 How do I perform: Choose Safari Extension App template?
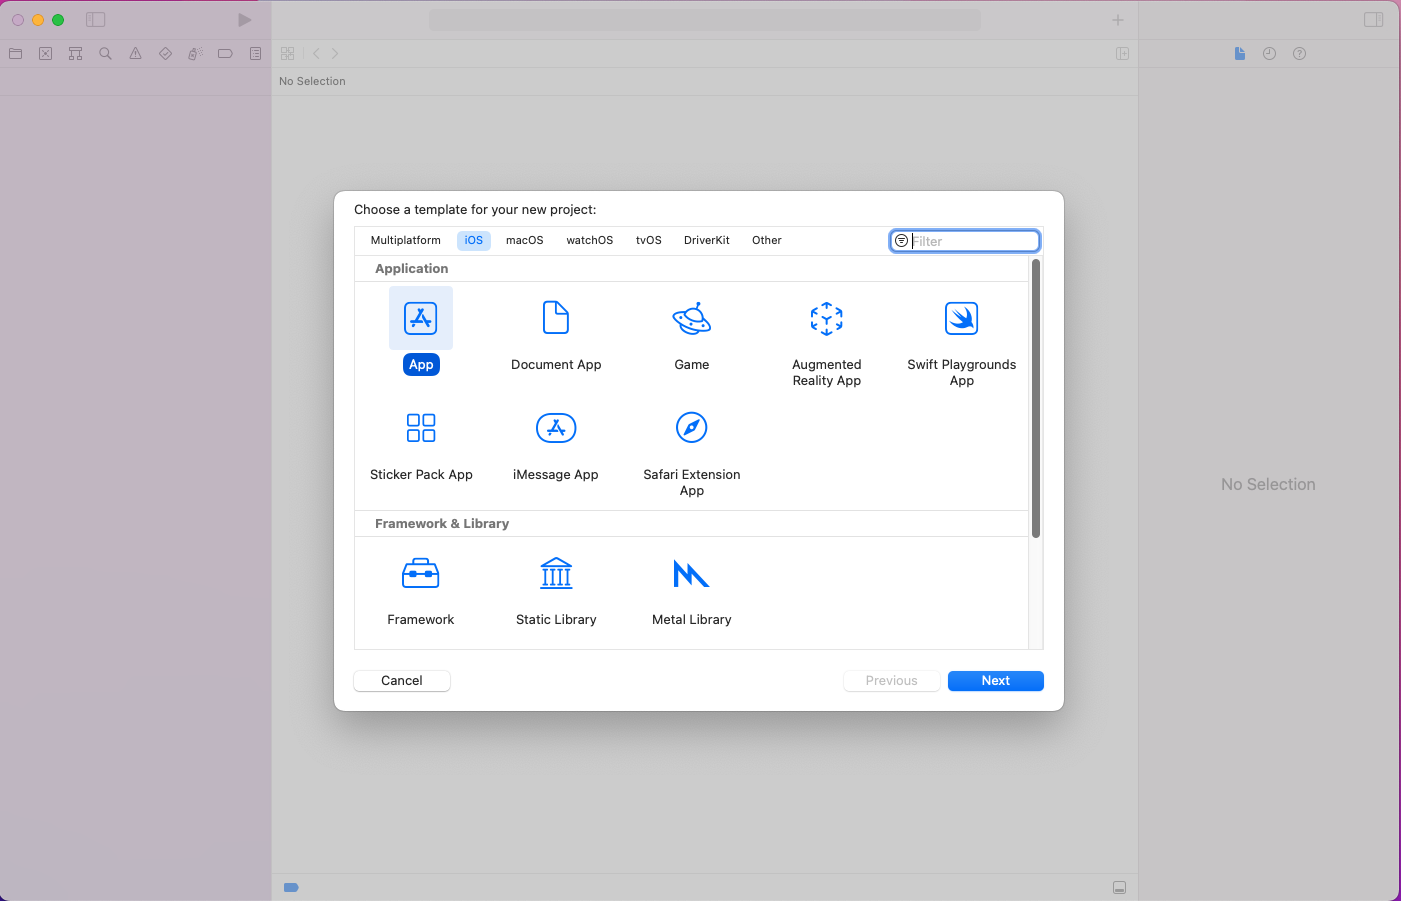pos(692,428)
